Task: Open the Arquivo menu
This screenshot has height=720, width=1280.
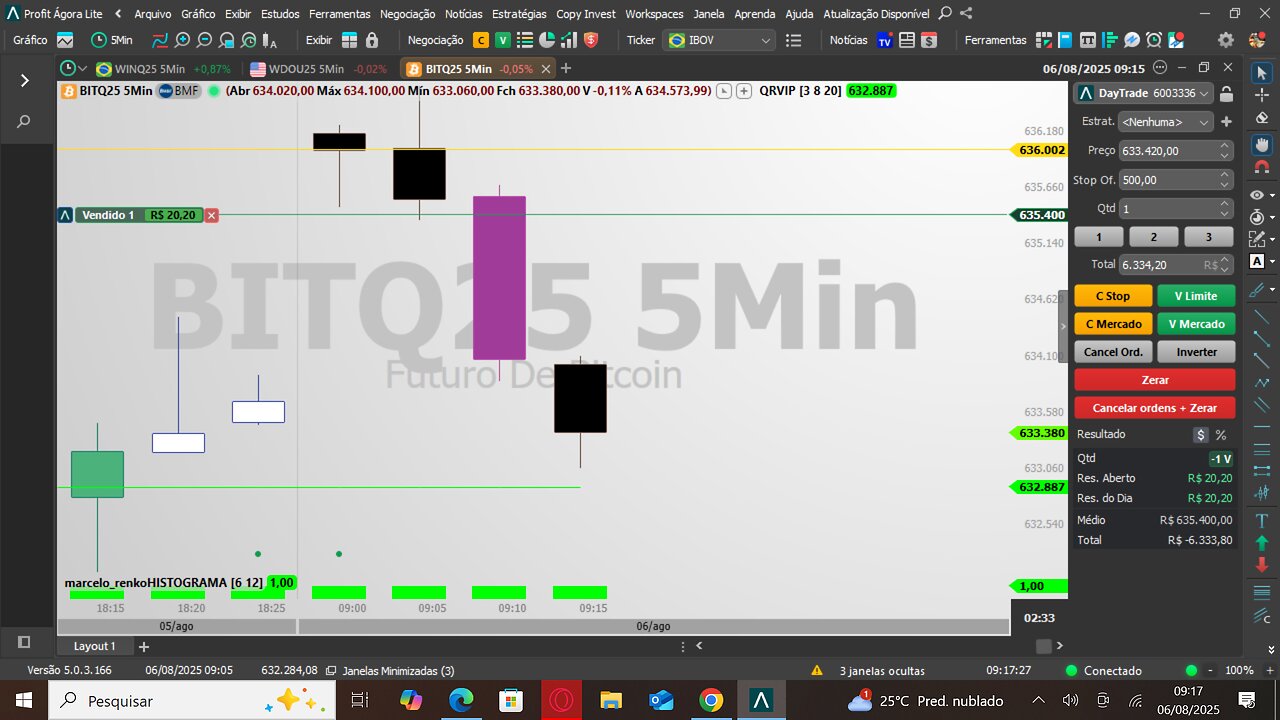Action: pyautogui.click(x=152, y=14)
